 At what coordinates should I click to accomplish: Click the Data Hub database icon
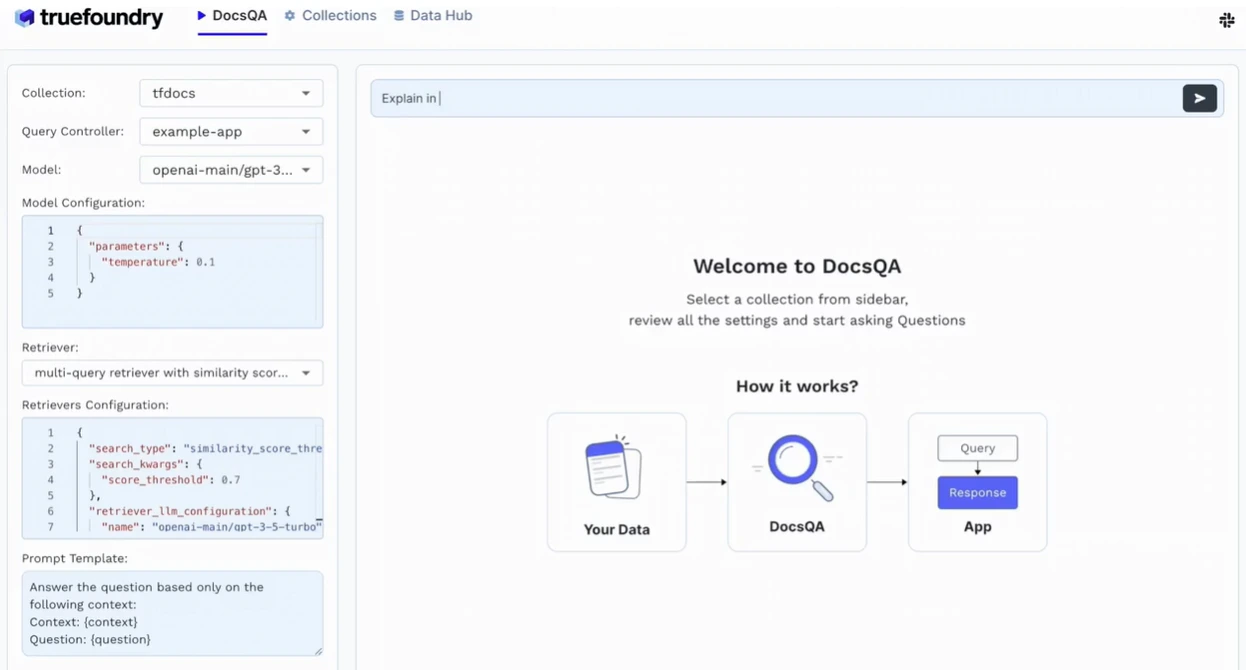pyautogui.click(x=399, y=16)
